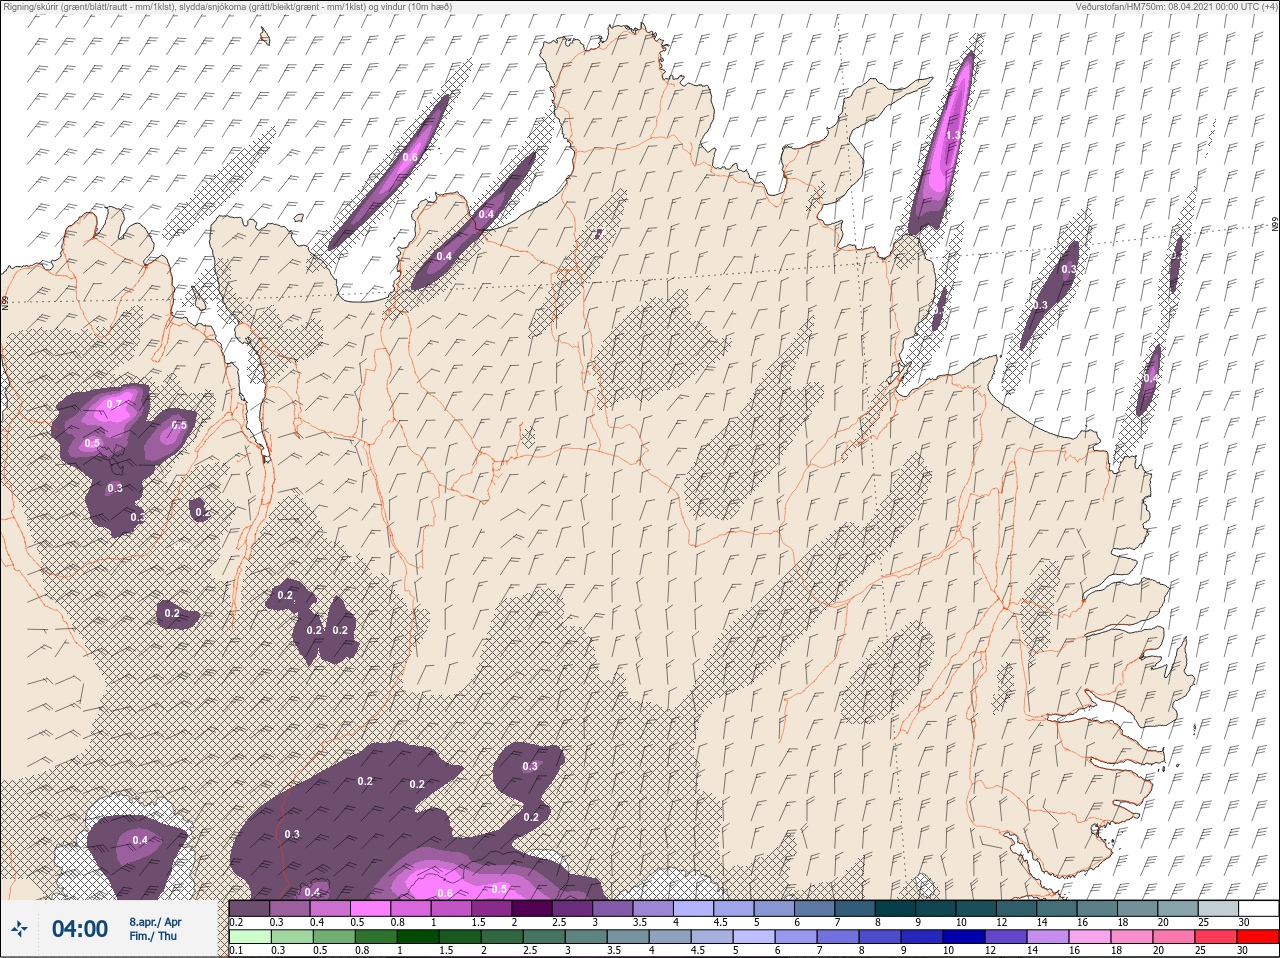Screen dimensions: 1280x958
Task: Select dark green bottom-row swatch between 1 and 1.5
Action: (x=417, y=937)
